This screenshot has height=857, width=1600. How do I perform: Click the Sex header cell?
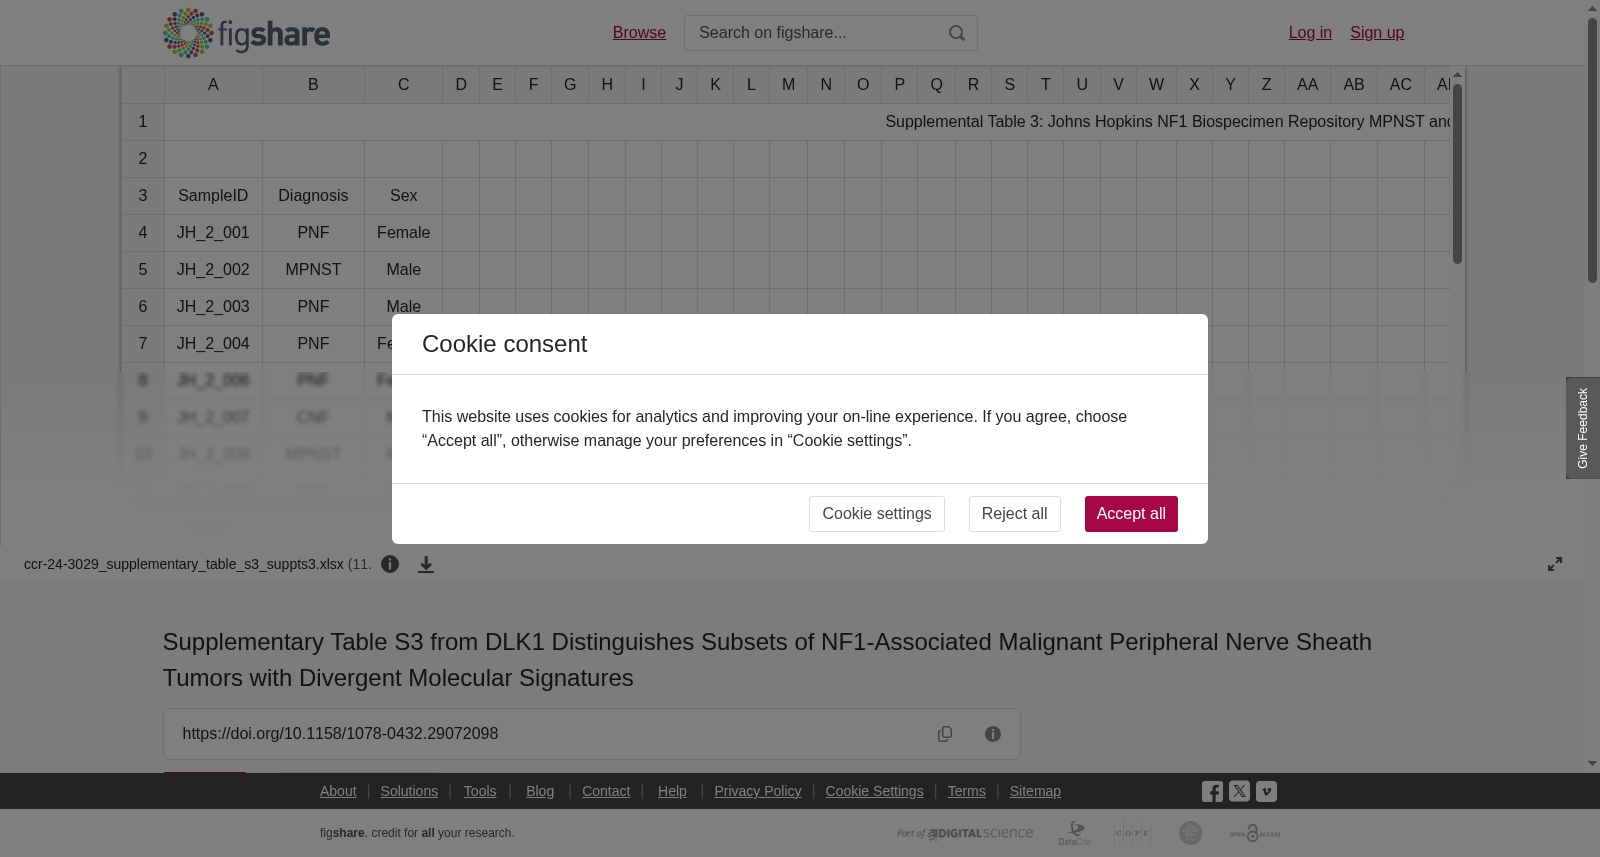[x=403, y=196]
